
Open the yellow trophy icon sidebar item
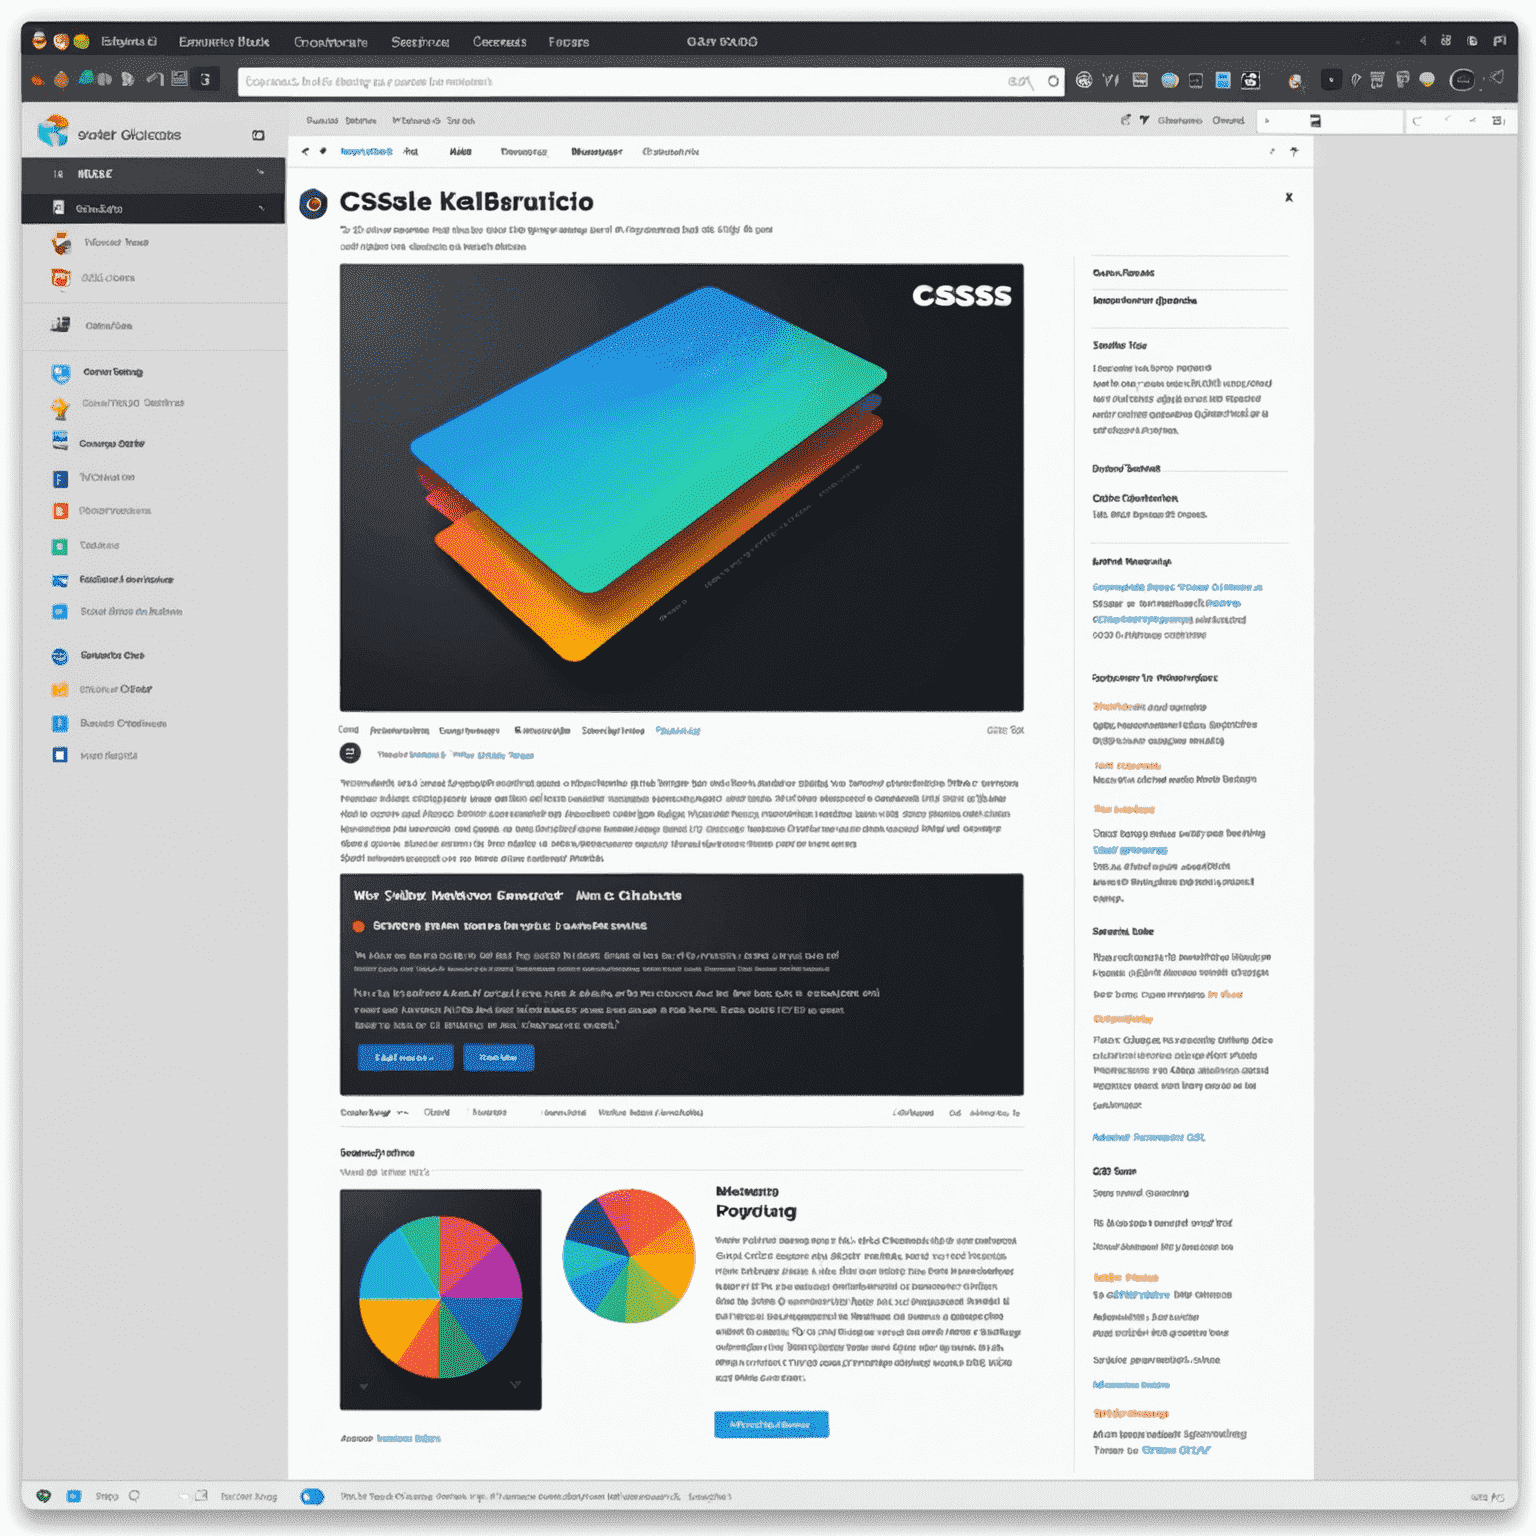coord(61,407)
